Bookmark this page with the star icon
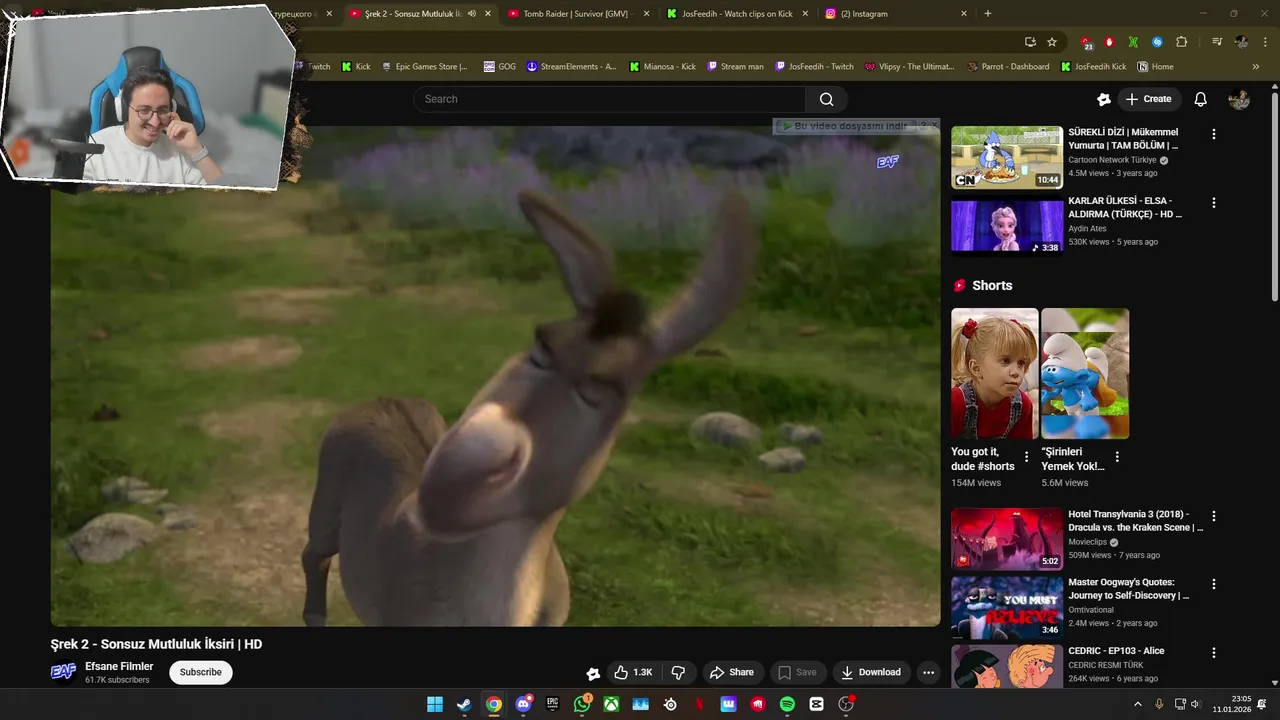Image resolution: width=1280 pixels, height=720 pixels. click(x=1052, y=42)
